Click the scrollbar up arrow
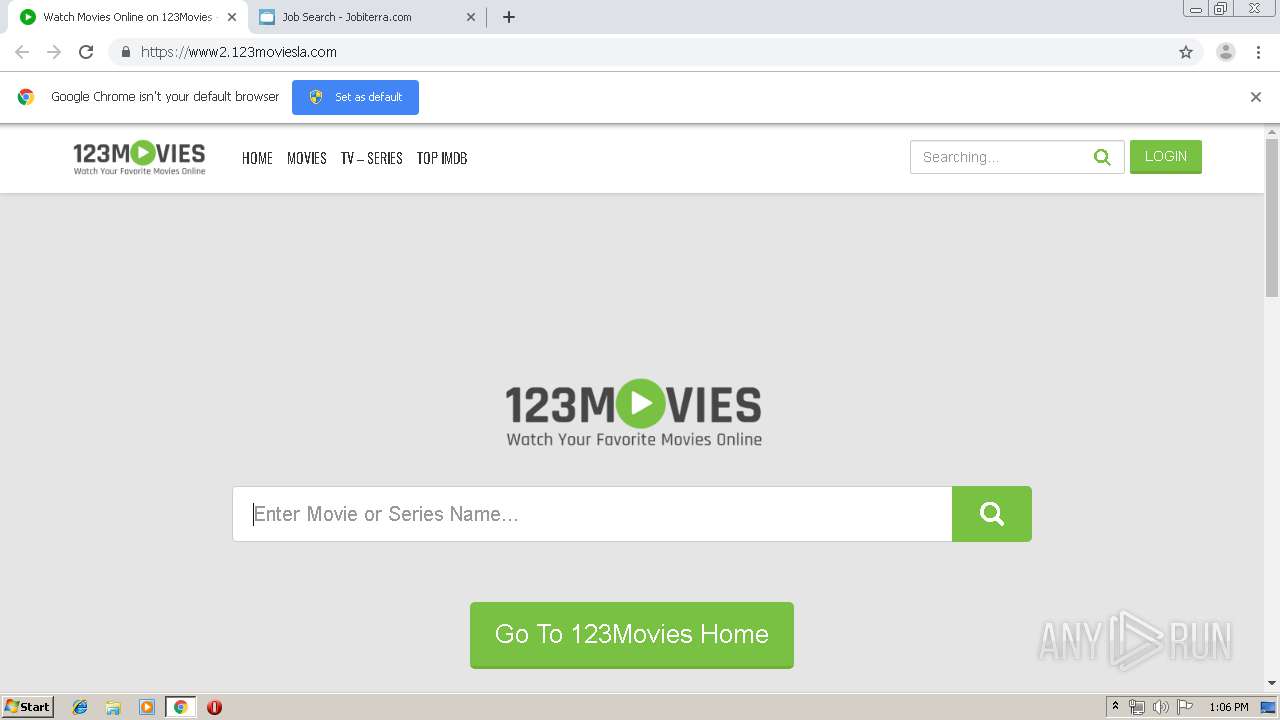Image resolution: width=1280 pixels, height=720 pixels. tap(1272, 131)
